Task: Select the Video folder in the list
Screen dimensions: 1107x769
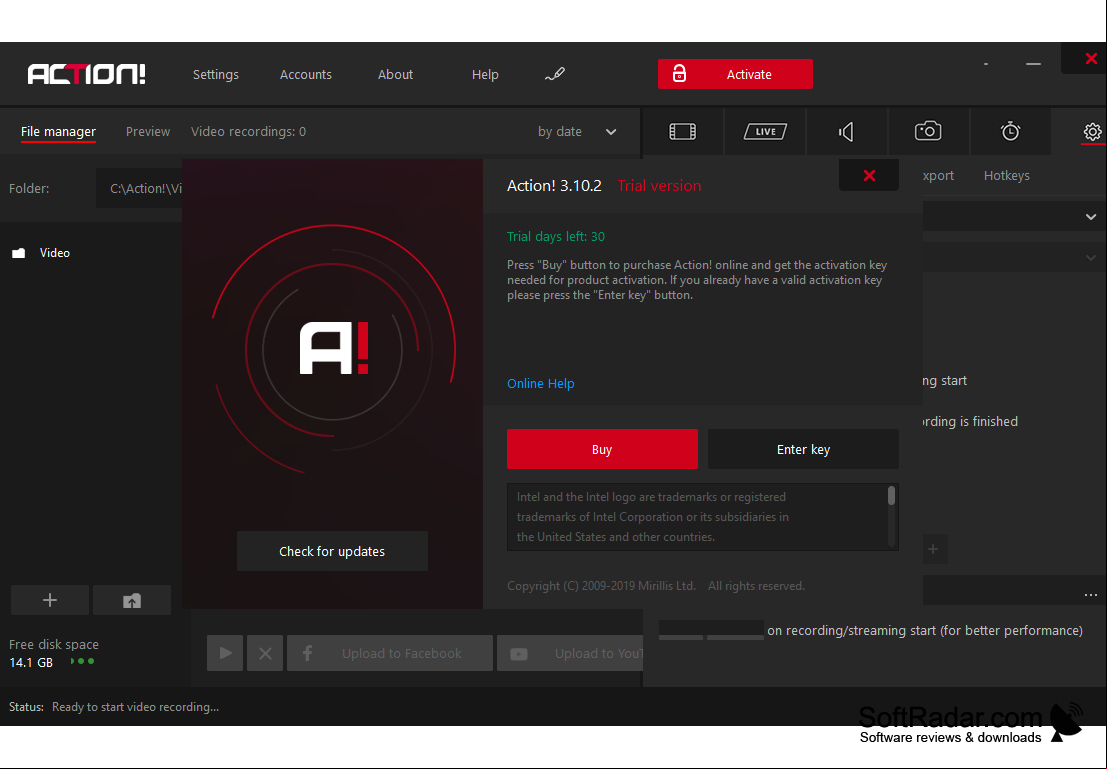Action: [54, 253]
